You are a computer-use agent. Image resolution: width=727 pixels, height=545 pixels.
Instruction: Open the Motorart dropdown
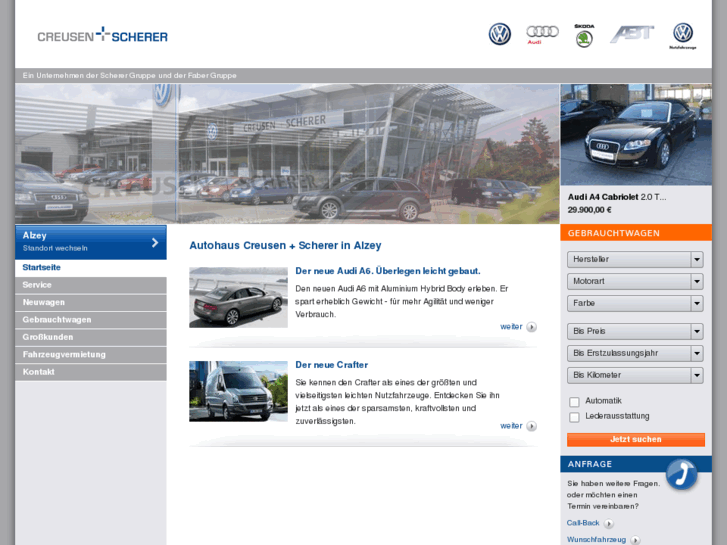pyautogui.click(x=635, y=281)
